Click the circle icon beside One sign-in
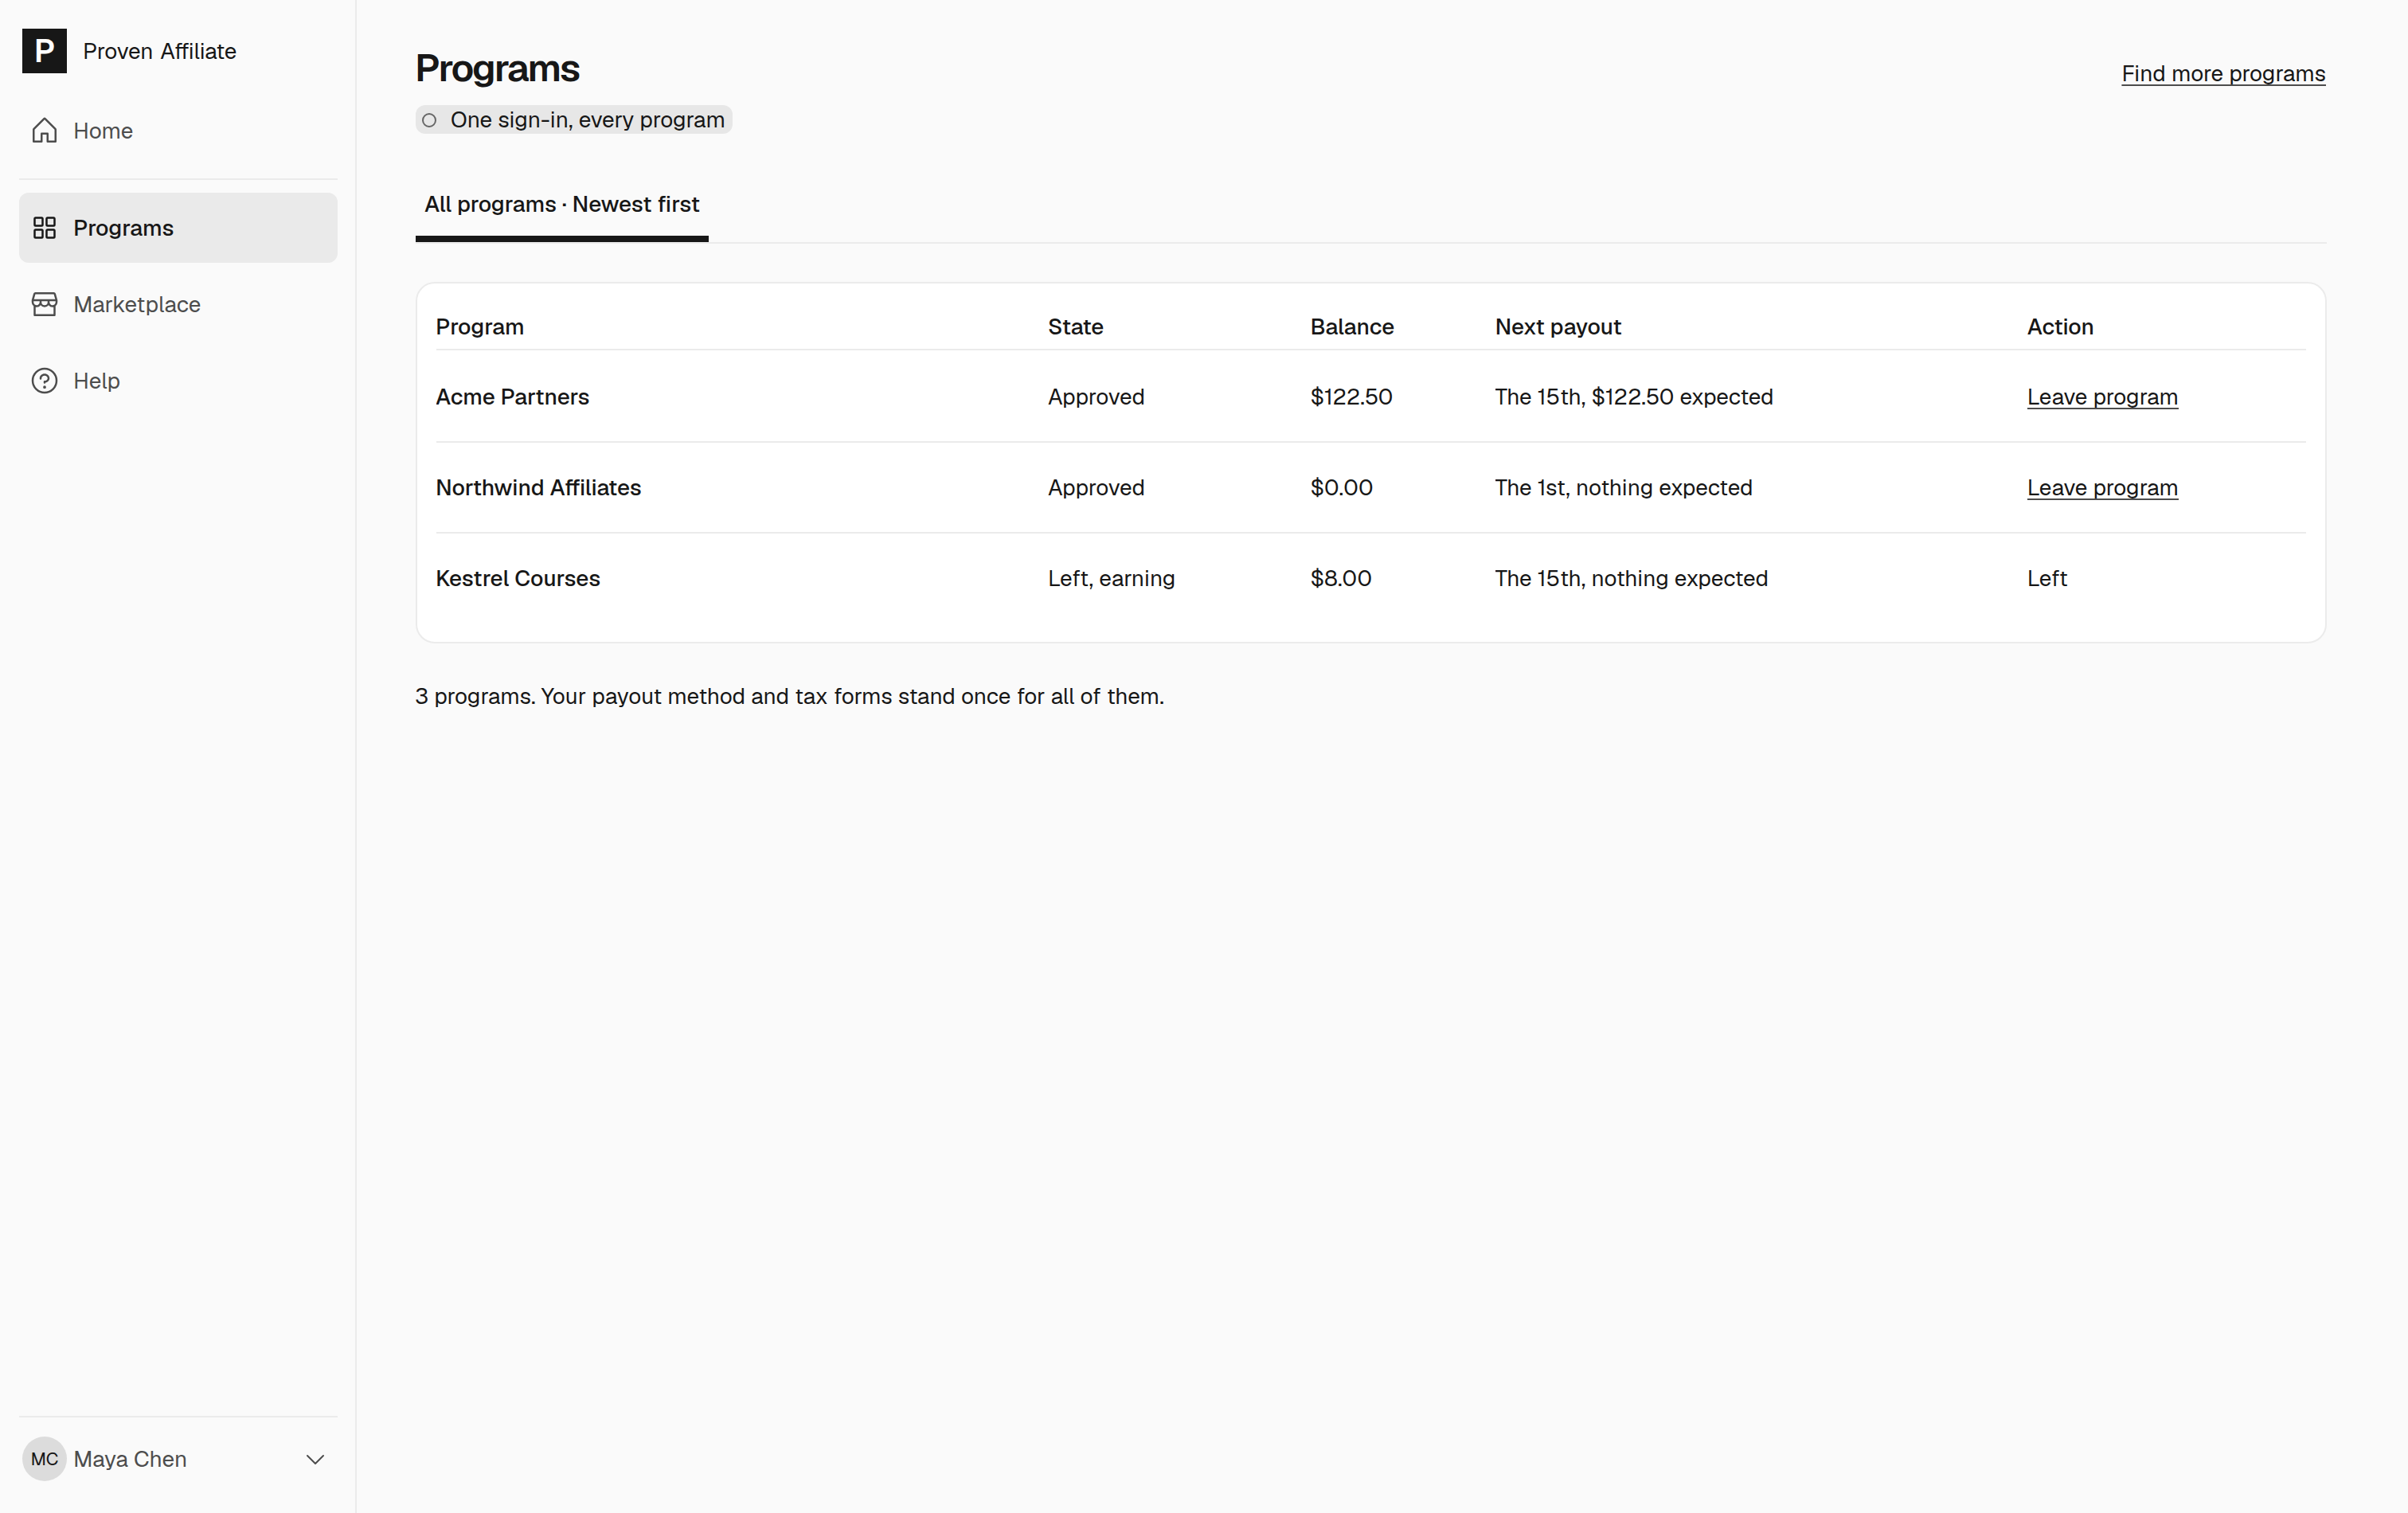2408x1513 pixels. tap(429, 120)
